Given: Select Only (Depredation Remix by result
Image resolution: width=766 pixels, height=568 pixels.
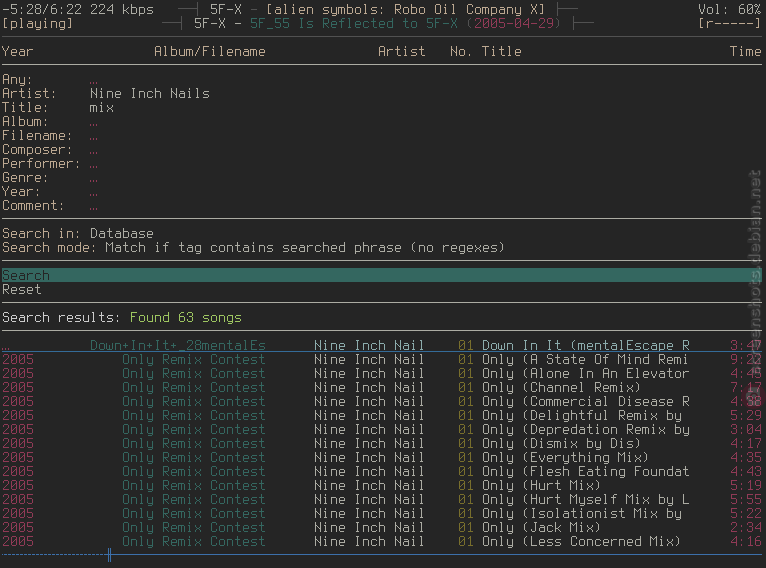Looking at the screenshot, I should click(381, 429).
